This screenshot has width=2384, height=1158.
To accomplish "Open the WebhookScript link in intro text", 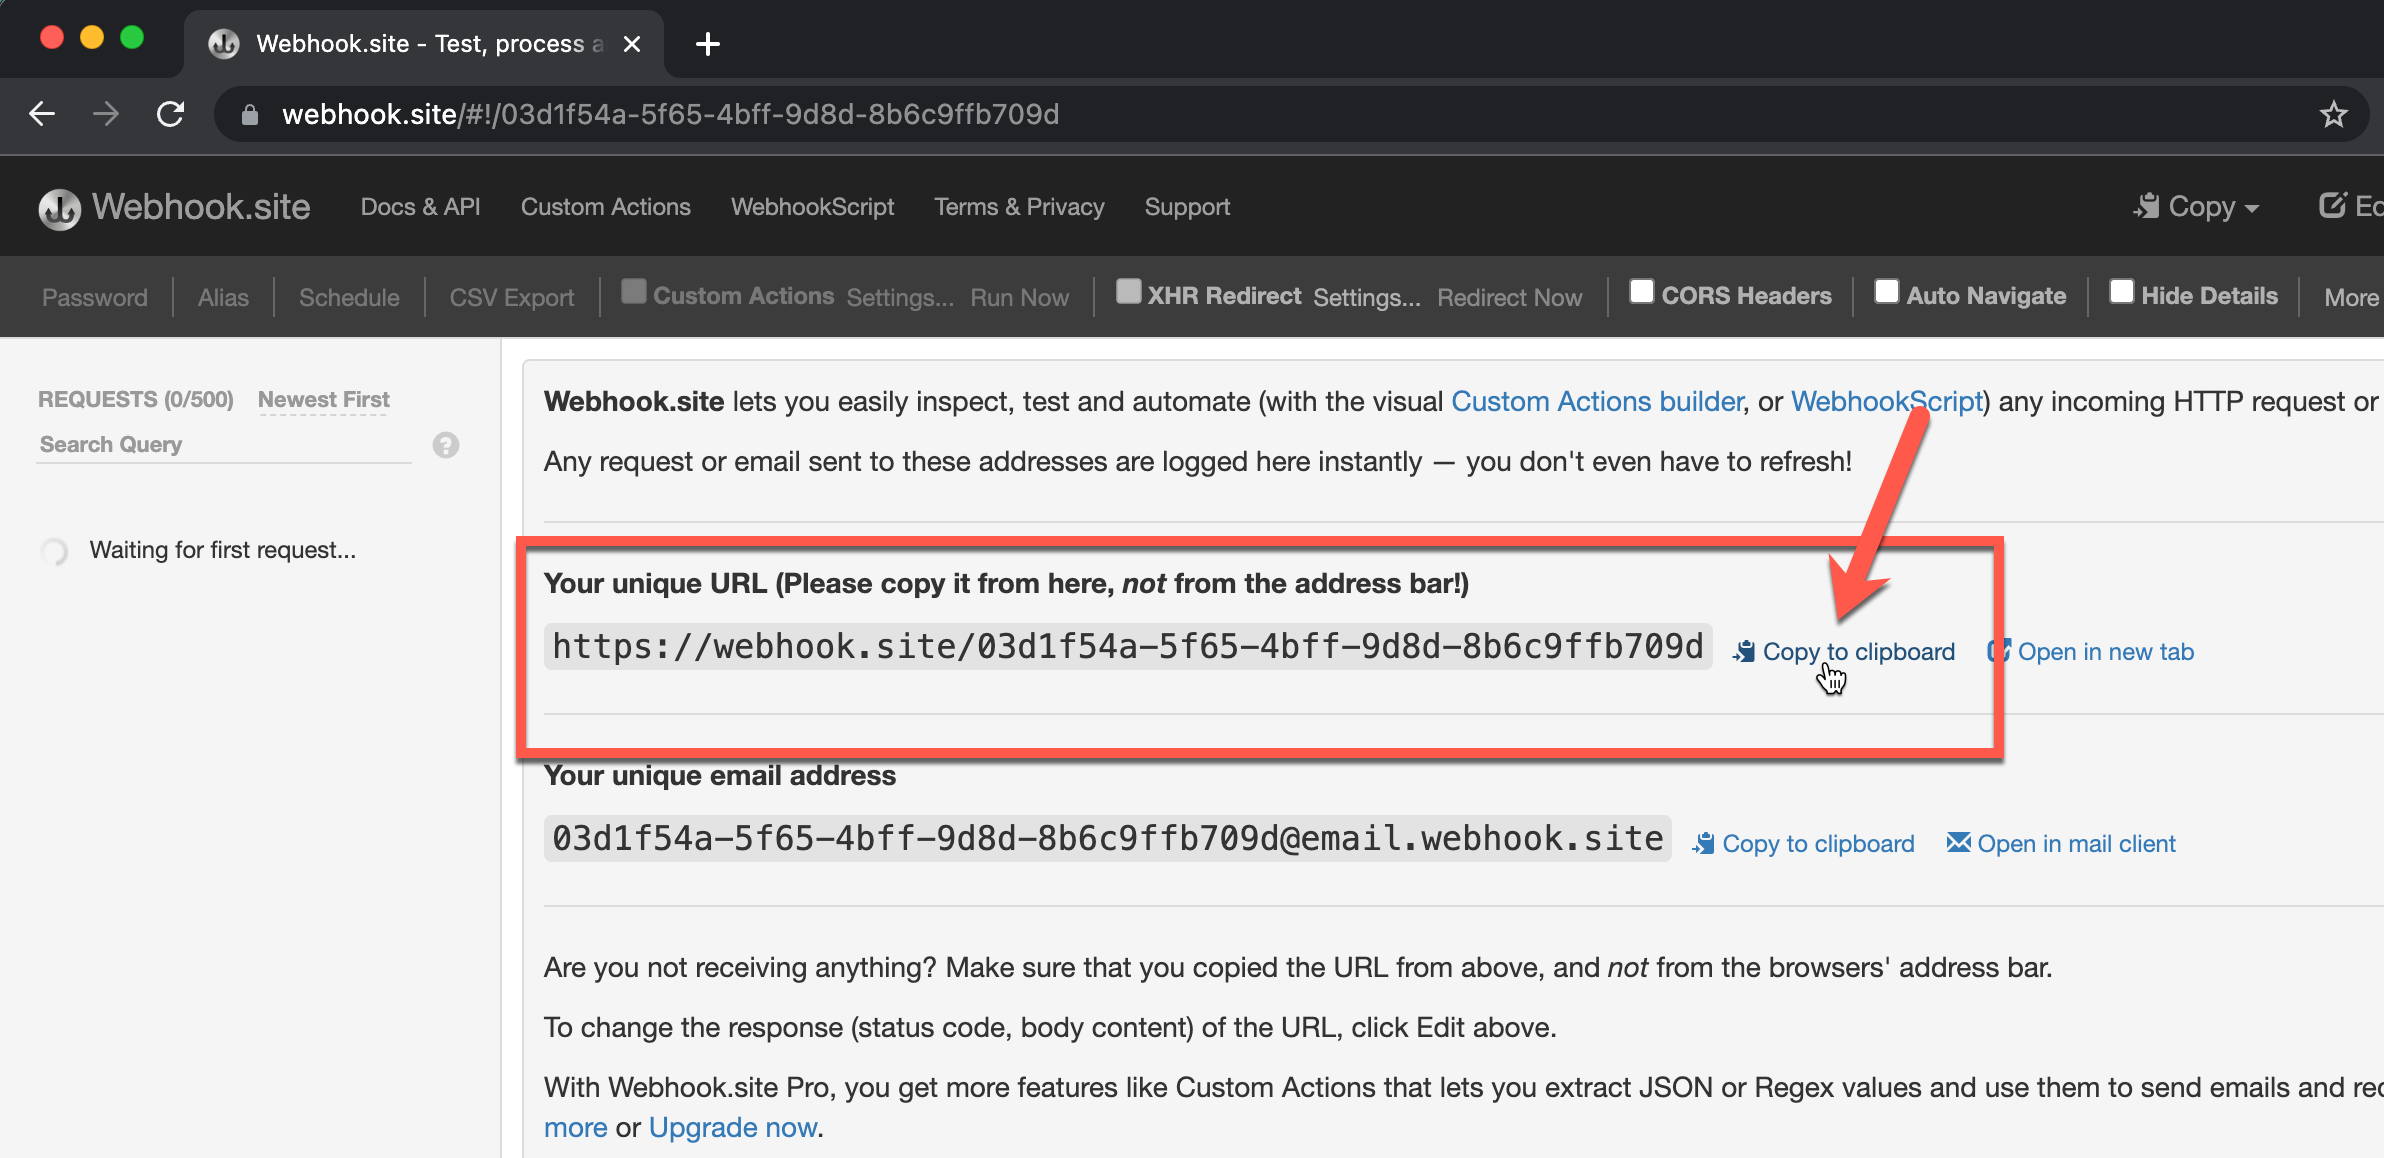I will coord(1886,402).
